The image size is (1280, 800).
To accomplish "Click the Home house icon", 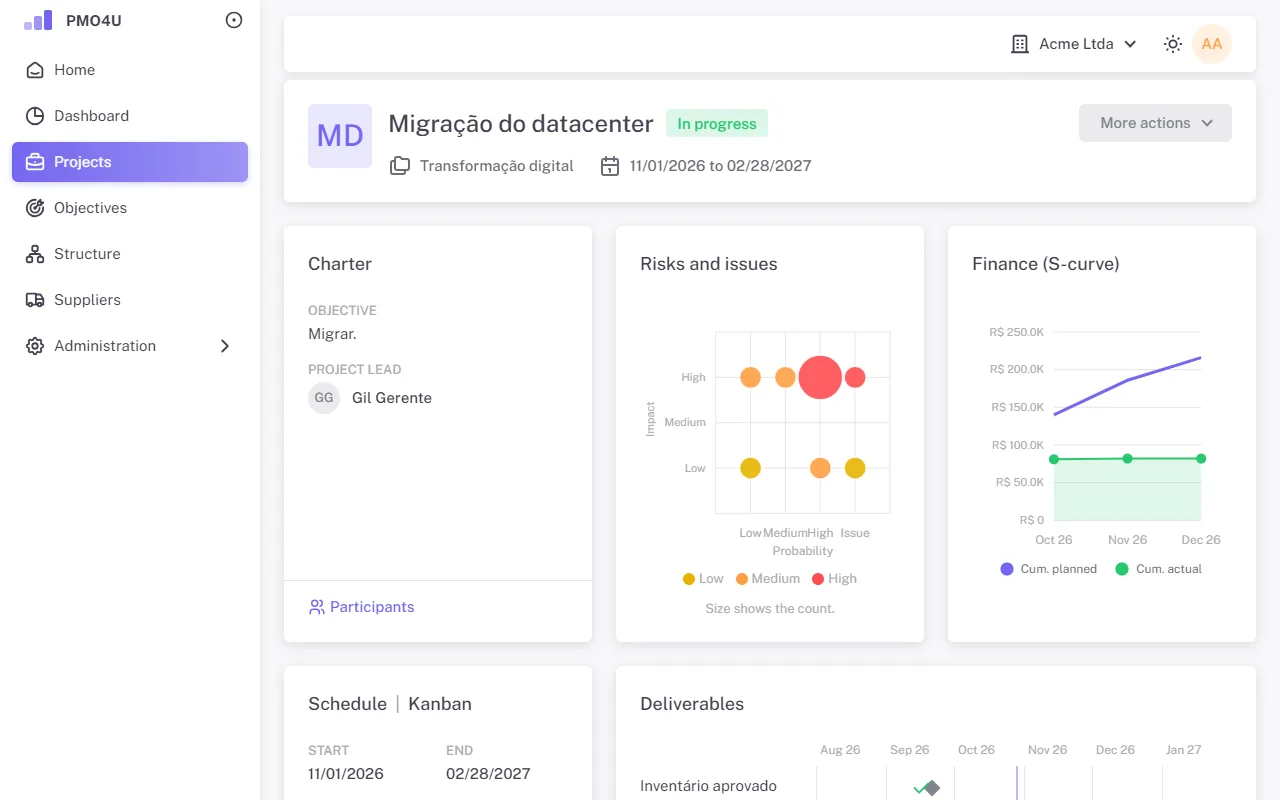I will pos(35,70).
